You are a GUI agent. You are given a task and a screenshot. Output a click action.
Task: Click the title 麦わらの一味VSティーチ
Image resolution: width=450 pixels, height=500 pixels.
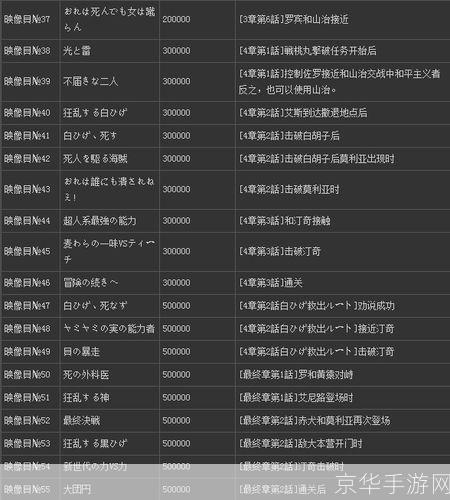109,251
